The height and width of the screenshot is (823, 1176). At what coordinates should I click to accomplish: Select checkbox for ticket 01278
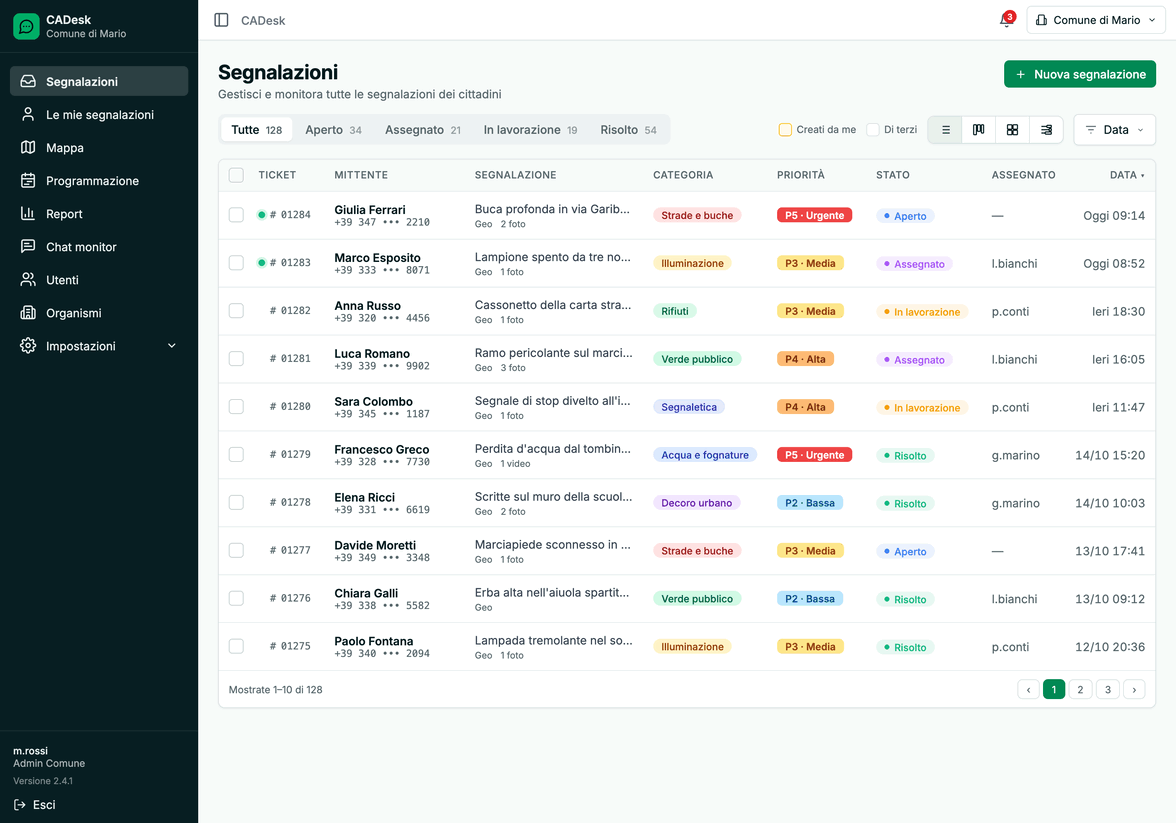click(236, 503)
